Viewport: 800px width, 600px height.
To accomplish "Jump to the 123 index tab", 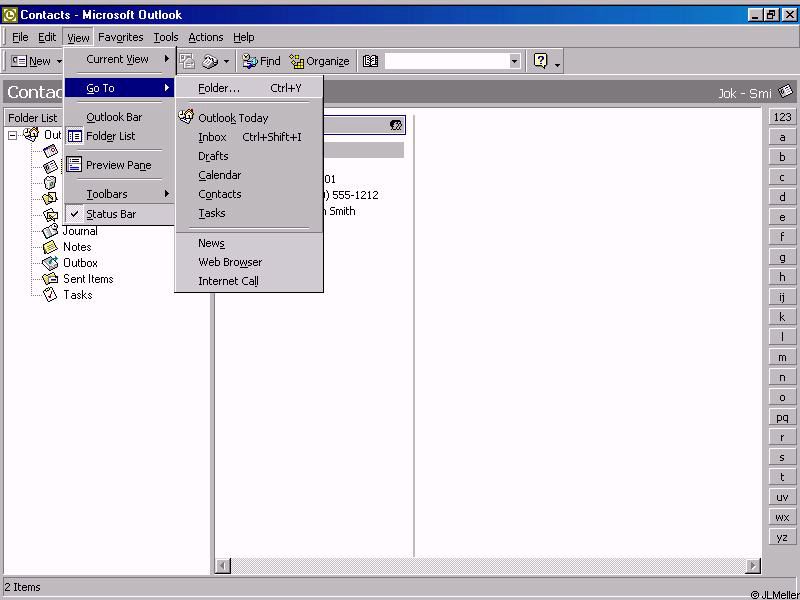I will (x=782, y=117).
